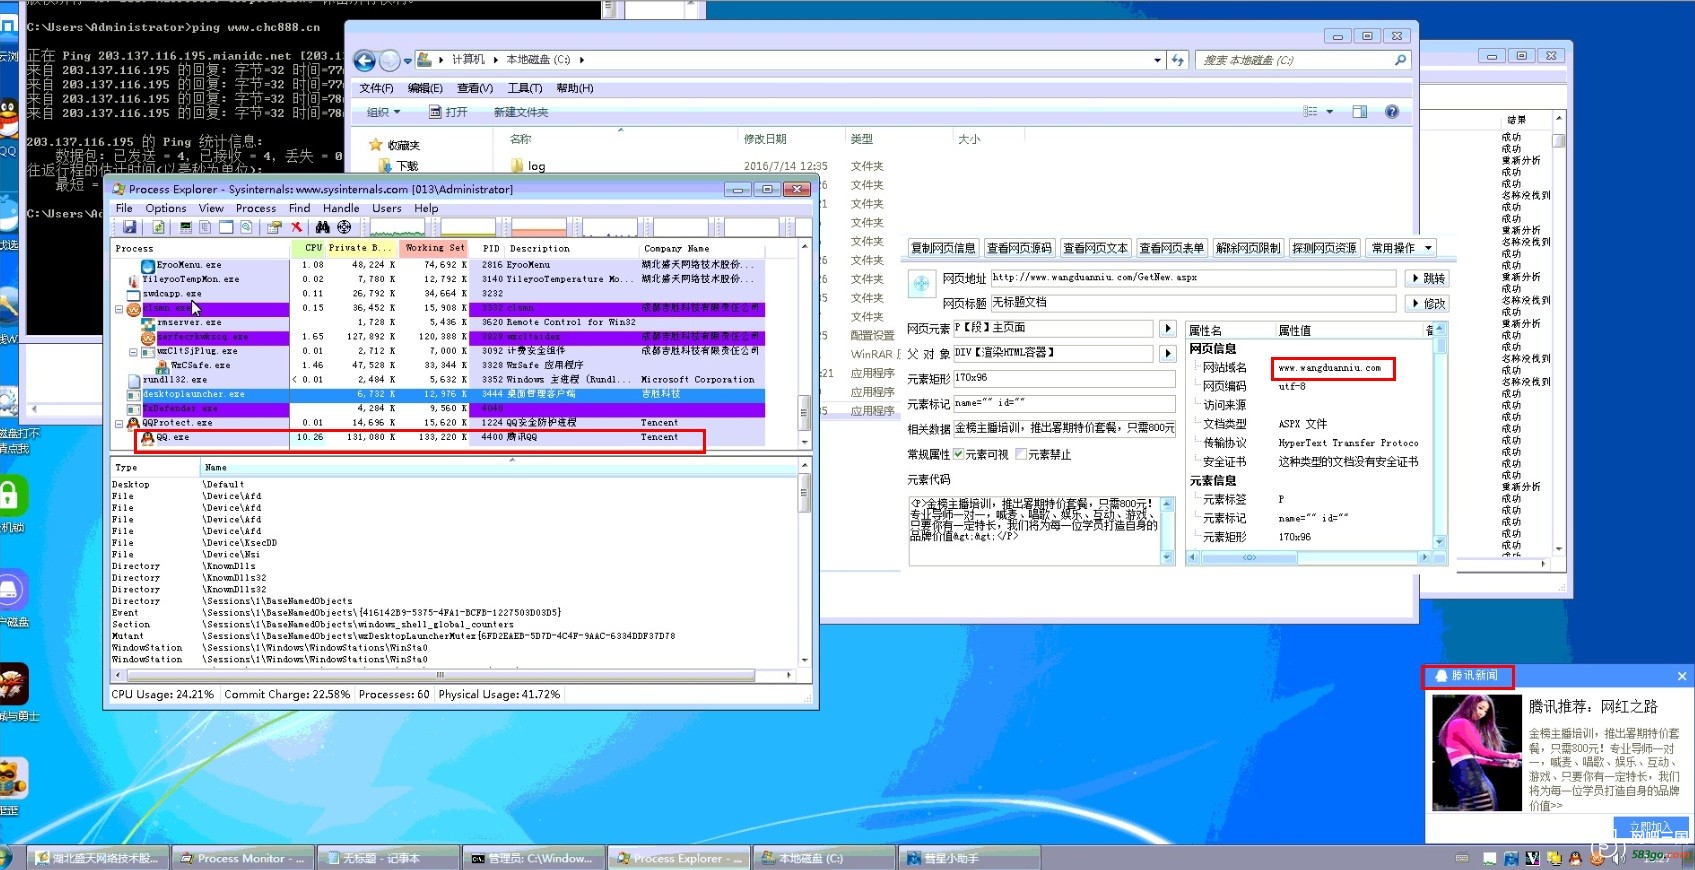Go back in the Explorer window

click(x=365, y=61)
